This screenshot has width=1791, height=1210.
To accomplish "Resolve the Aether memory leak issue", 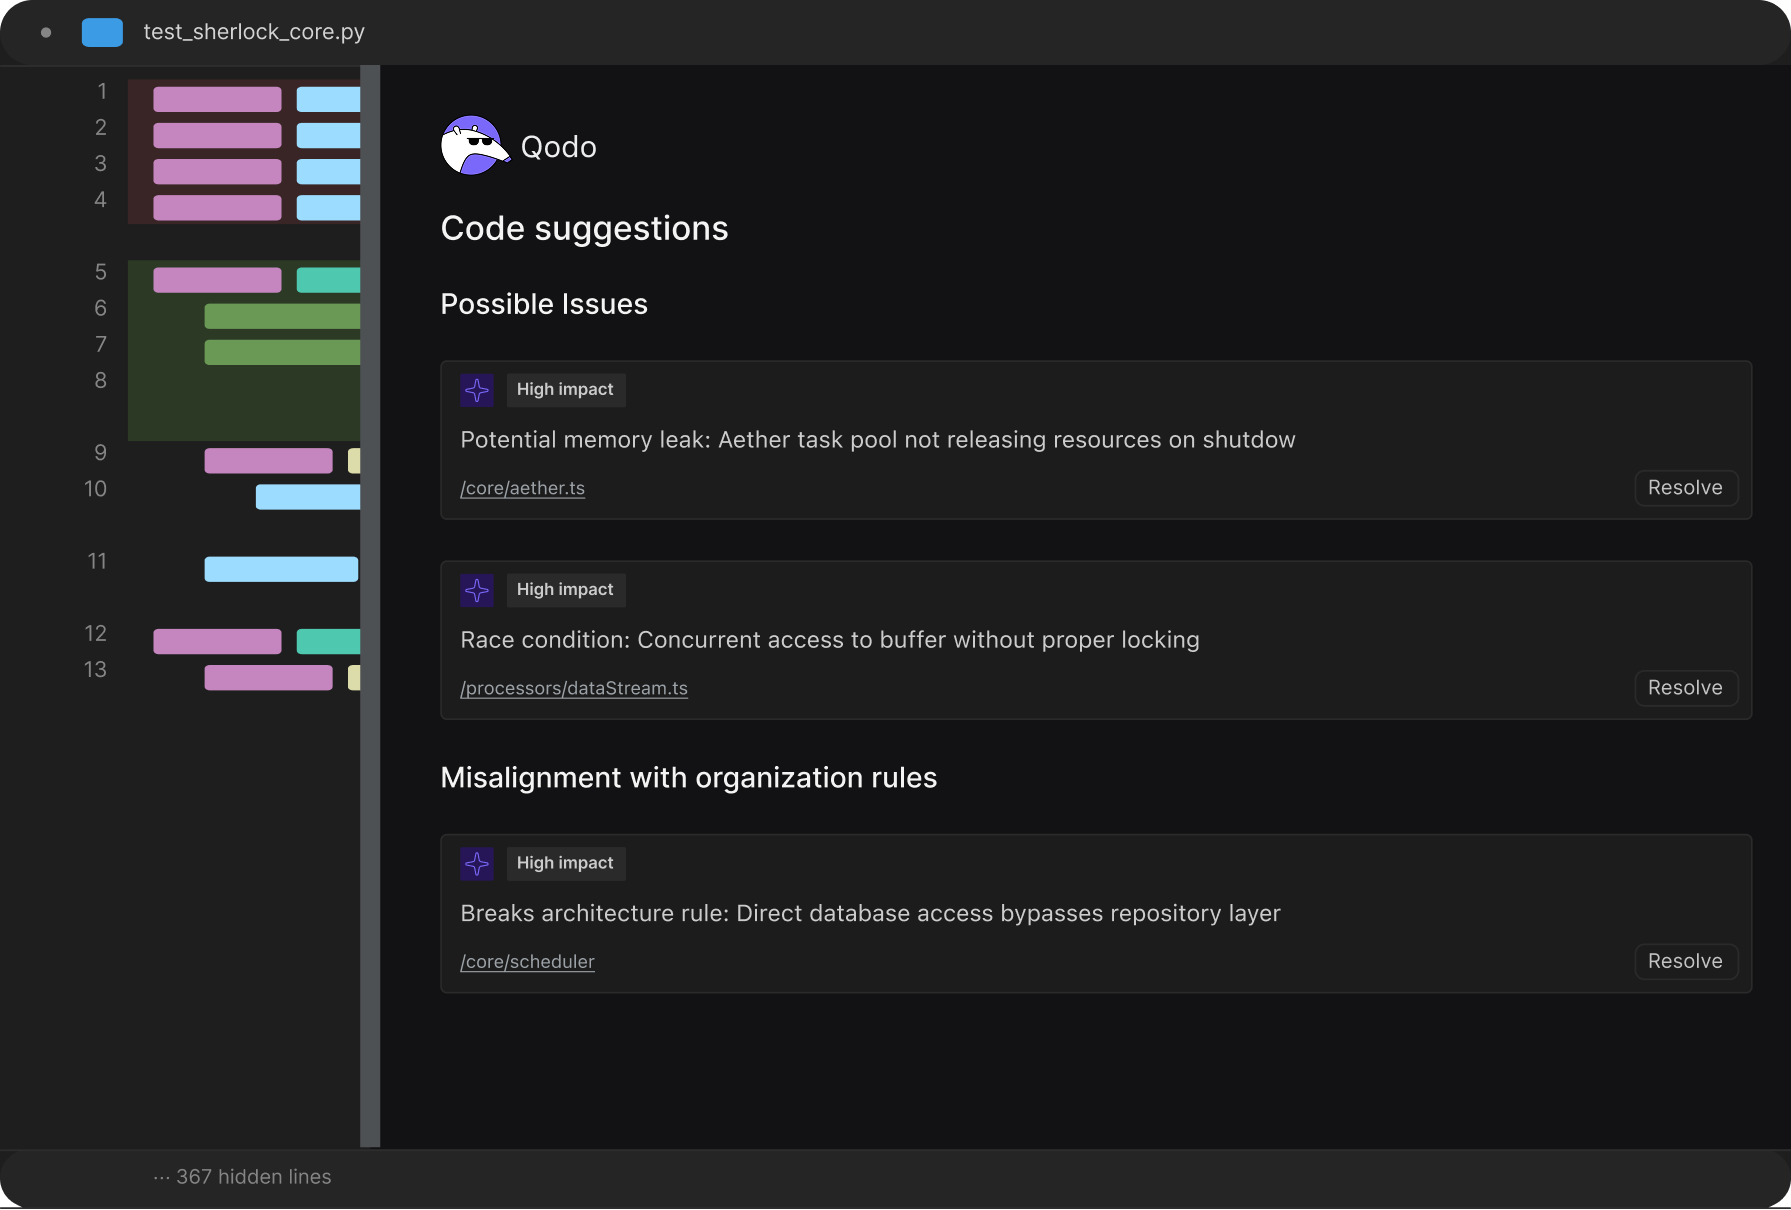I will pyautogui.click(x=1685, y=488).
